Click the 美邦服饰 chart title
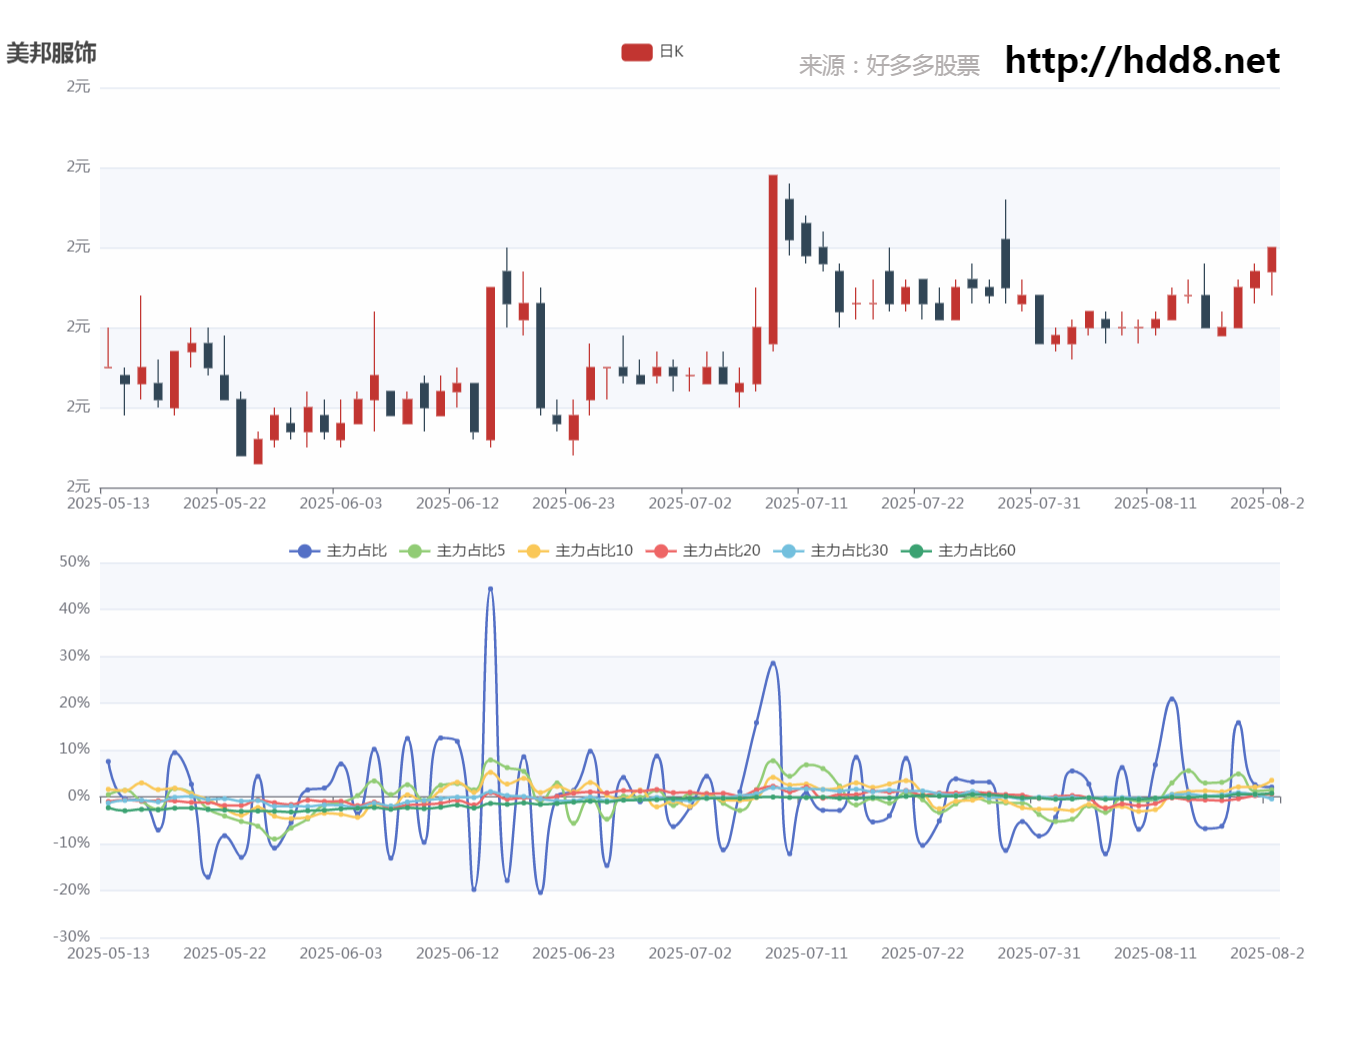Screen dimensions: 1367x1037 51,53
